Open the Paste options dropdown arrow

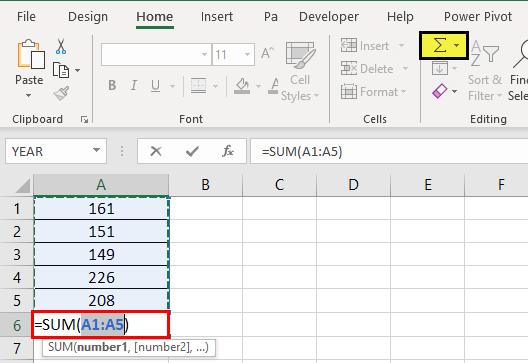[29, 96]
